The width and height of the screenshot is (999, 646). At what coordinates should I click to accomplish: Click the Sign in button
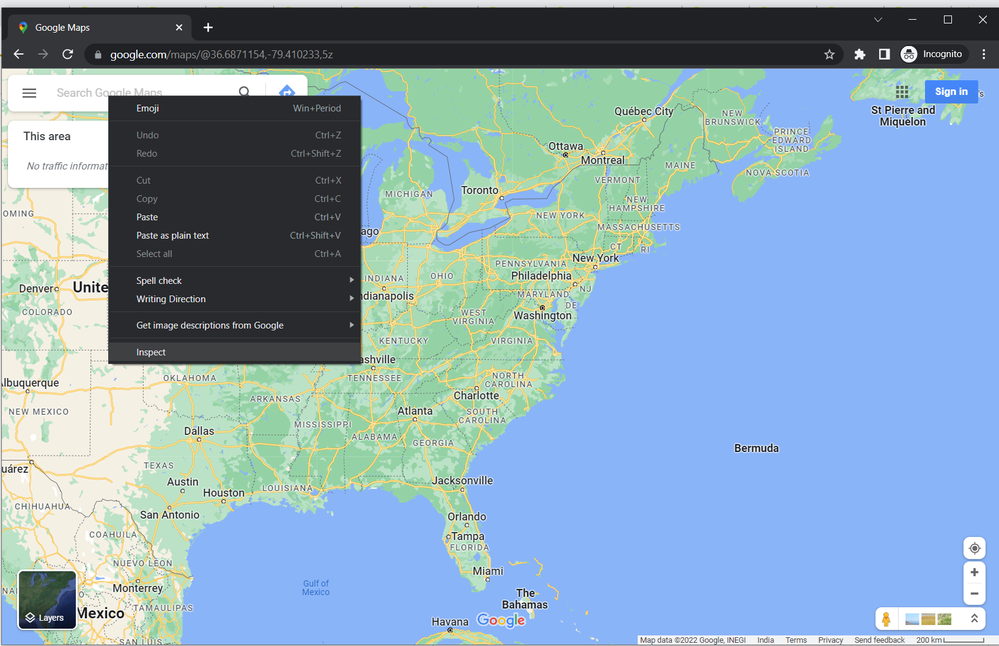(951, 92)
